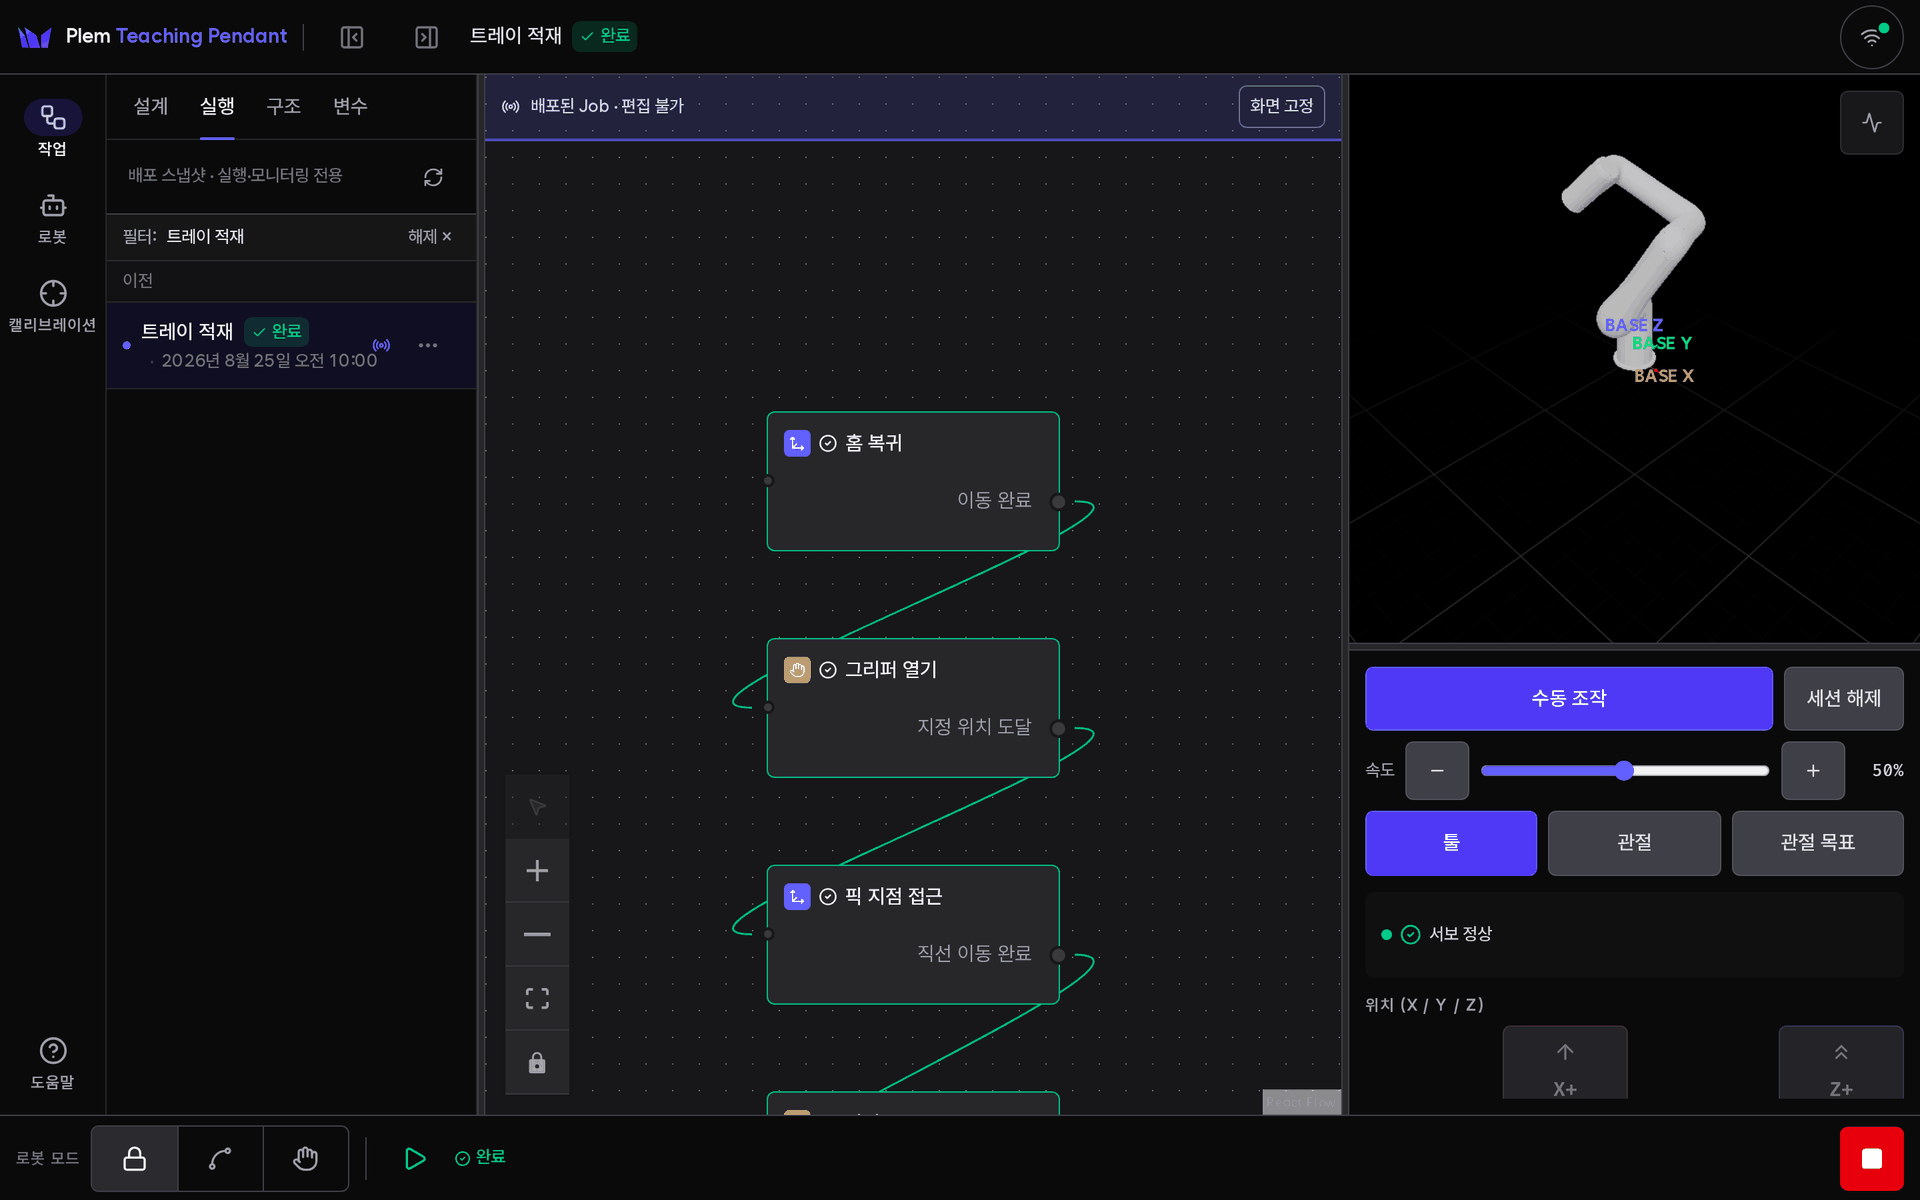Select the 픽 지점 접근 node

point(913,935)
